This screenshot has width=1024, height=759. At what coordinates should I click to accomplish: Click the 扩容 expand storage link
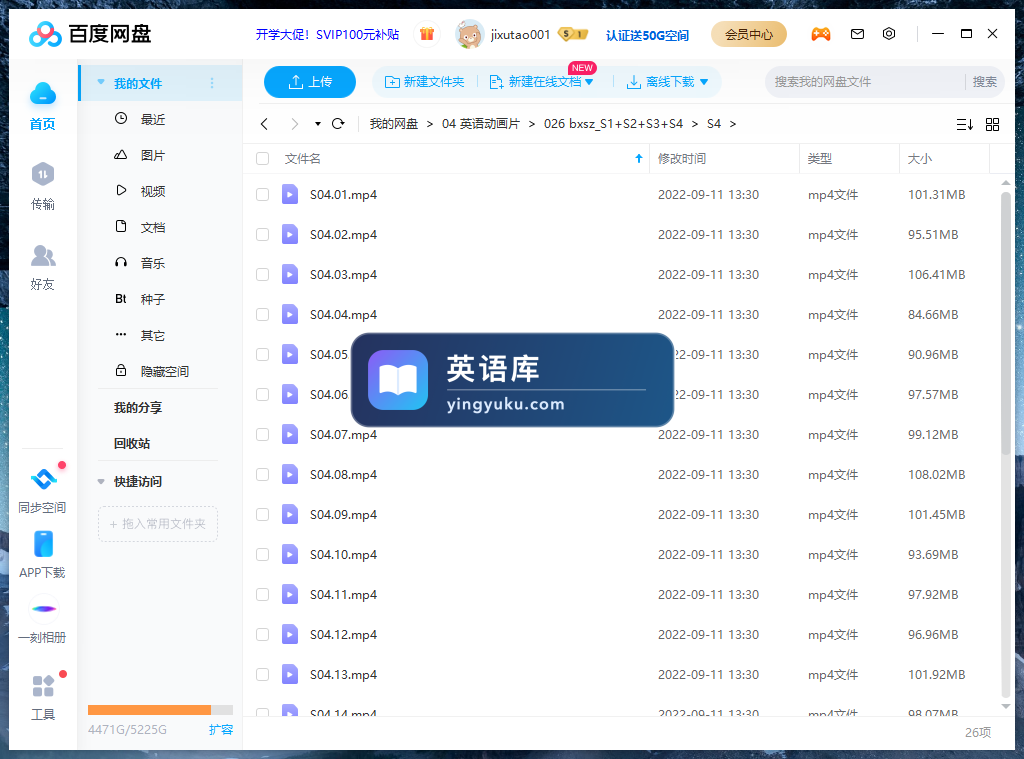(221, 730)
